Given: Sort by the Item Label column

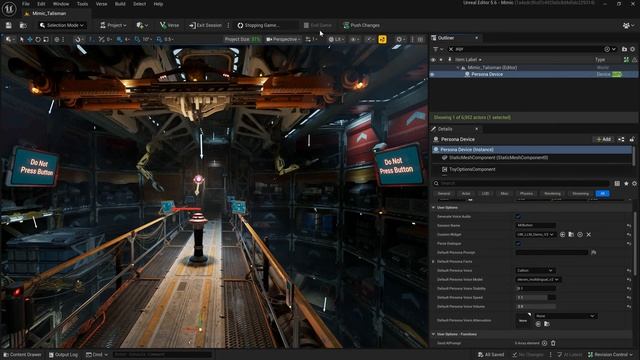Looking at the screenshot, I should tap(468, 60).
